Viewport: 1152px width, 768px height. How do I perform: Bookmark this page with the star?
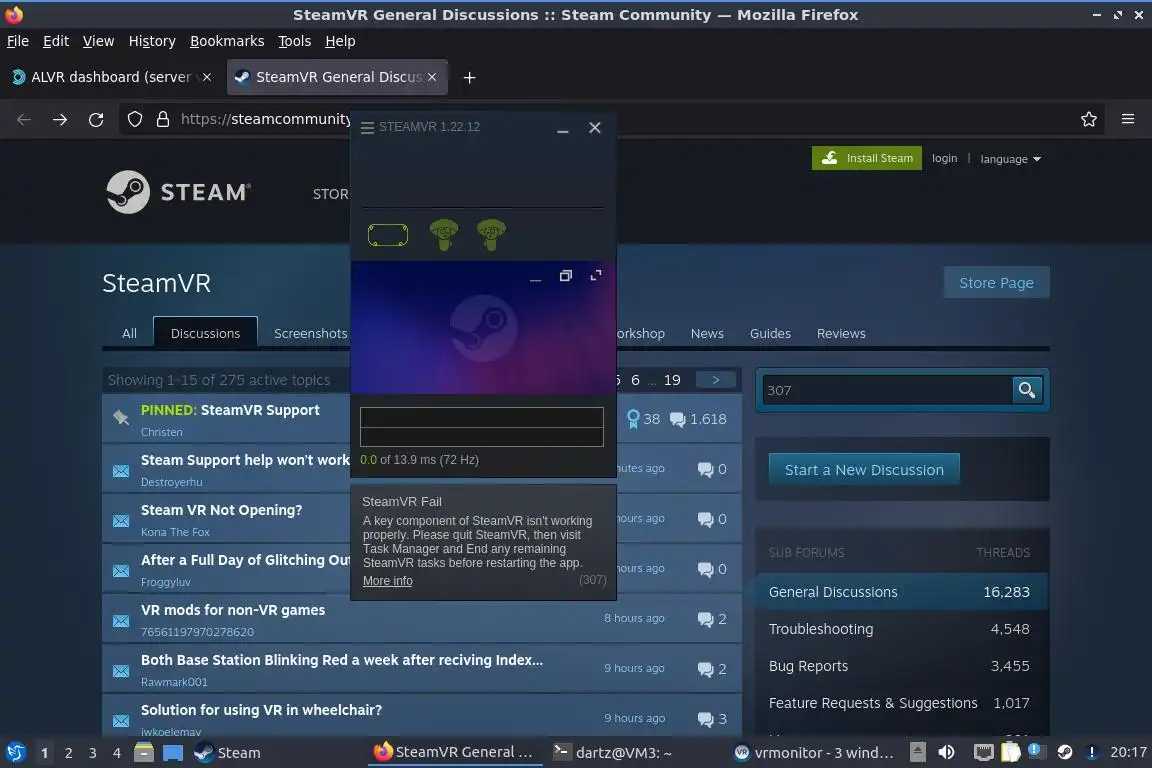[x=1089, y=119]
